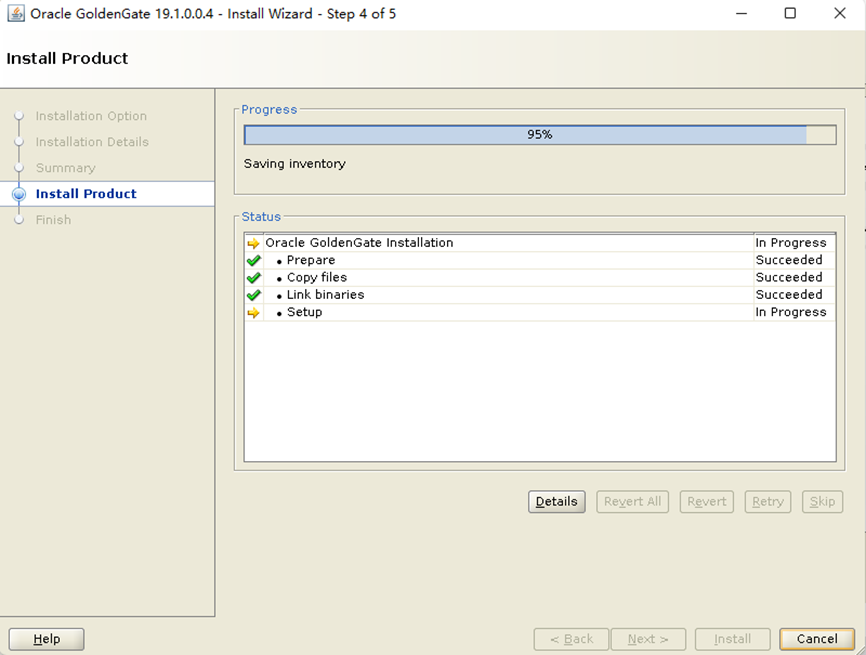Image resolution: width=866 pixels, height=655 pixels.
Task: Click Succeeded status of Link binaries
Action: click(x=789, y=294)
